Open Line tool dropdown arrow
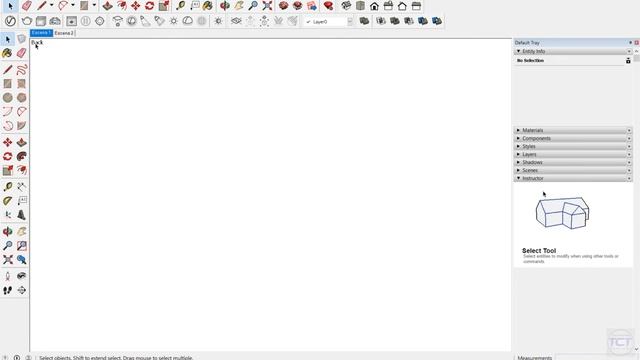640x360 pixels. (51, 6)
